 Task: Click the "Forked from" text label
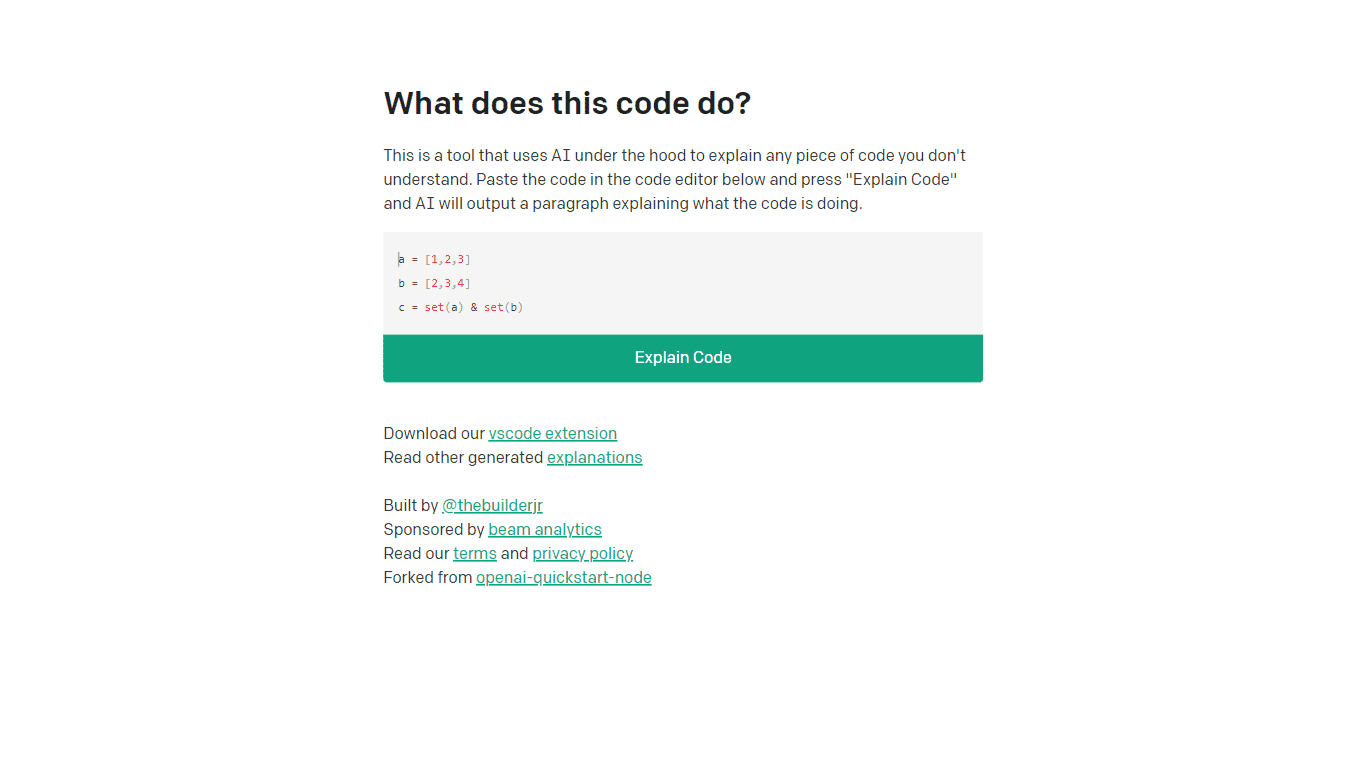(x=428, y=577)
